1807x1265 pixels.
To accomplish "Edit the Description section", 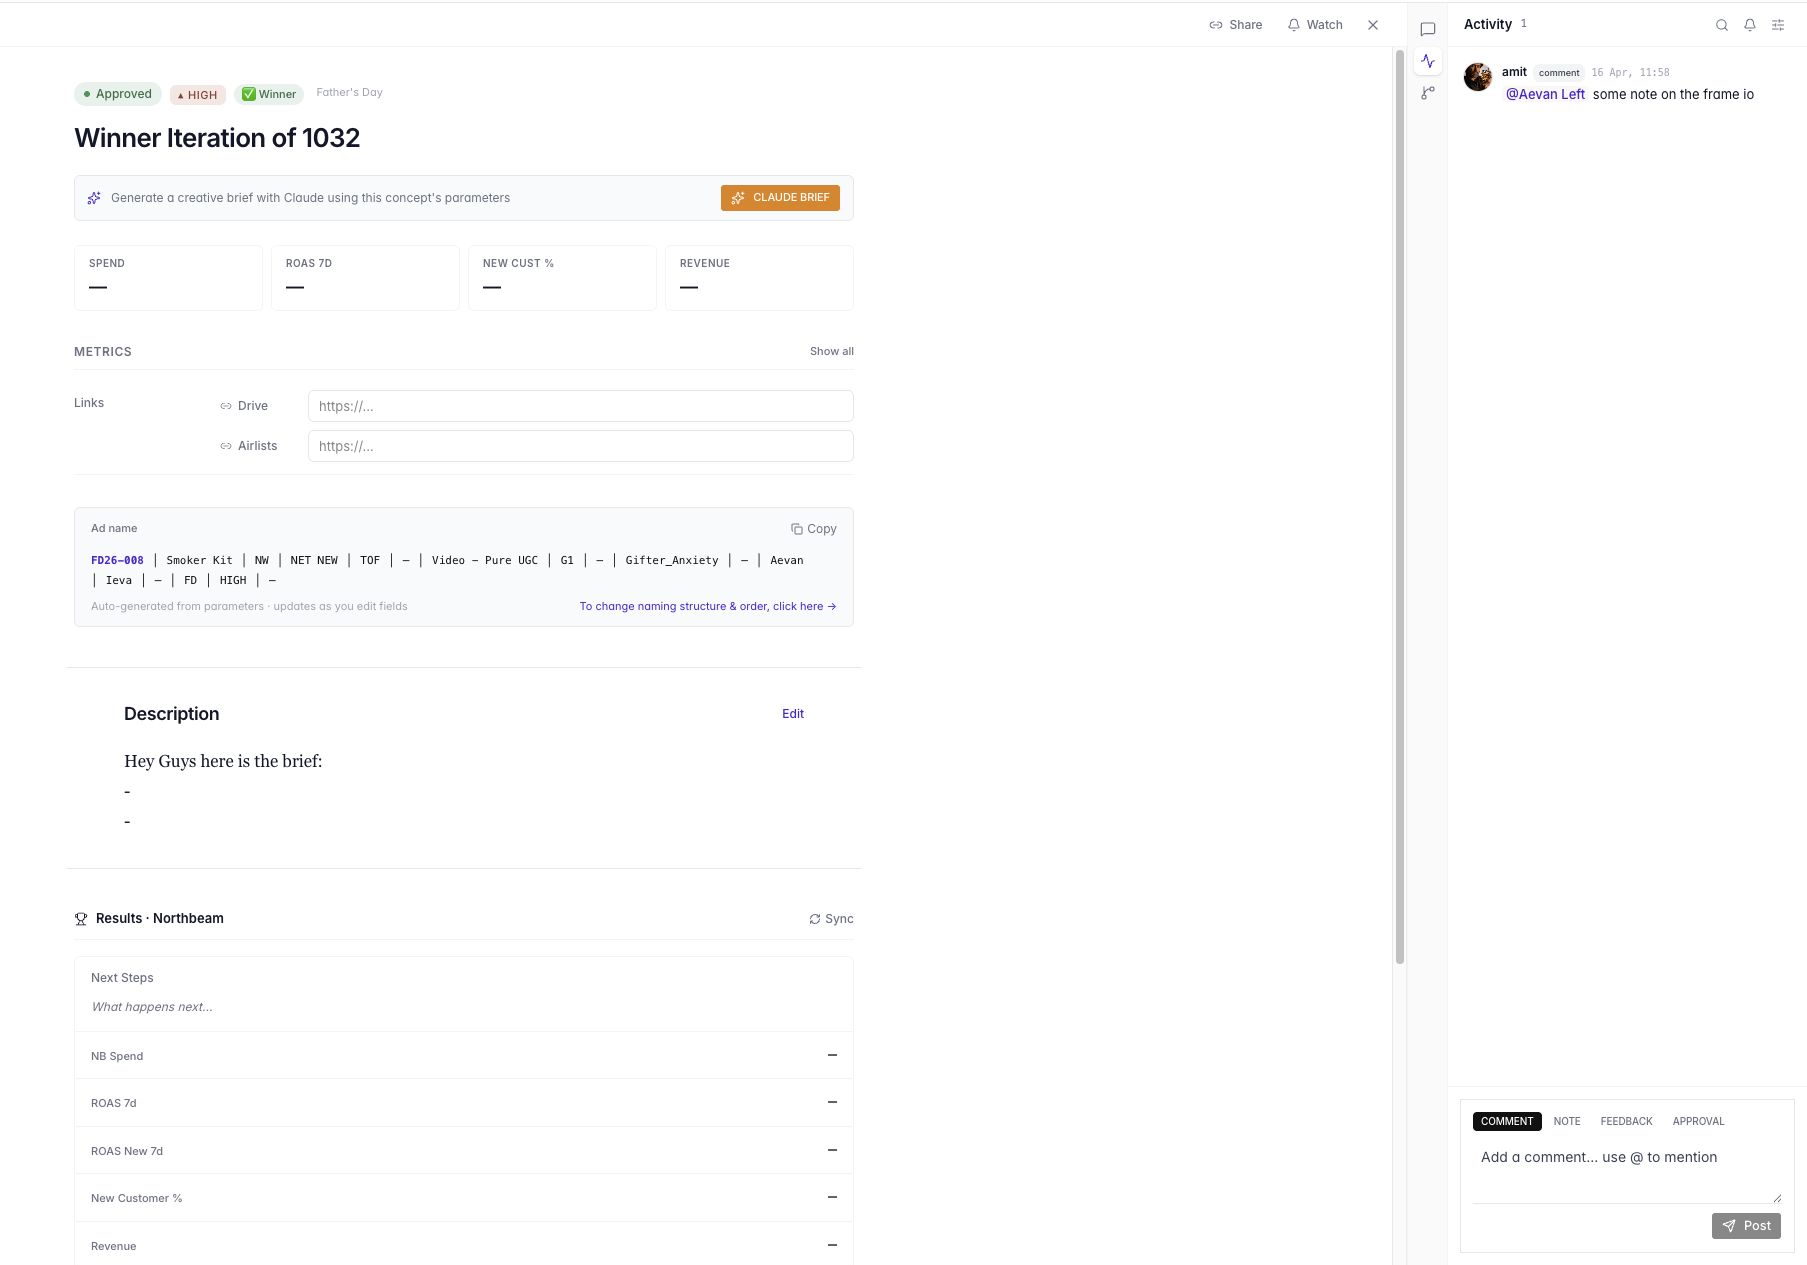I will pos(792,714).
